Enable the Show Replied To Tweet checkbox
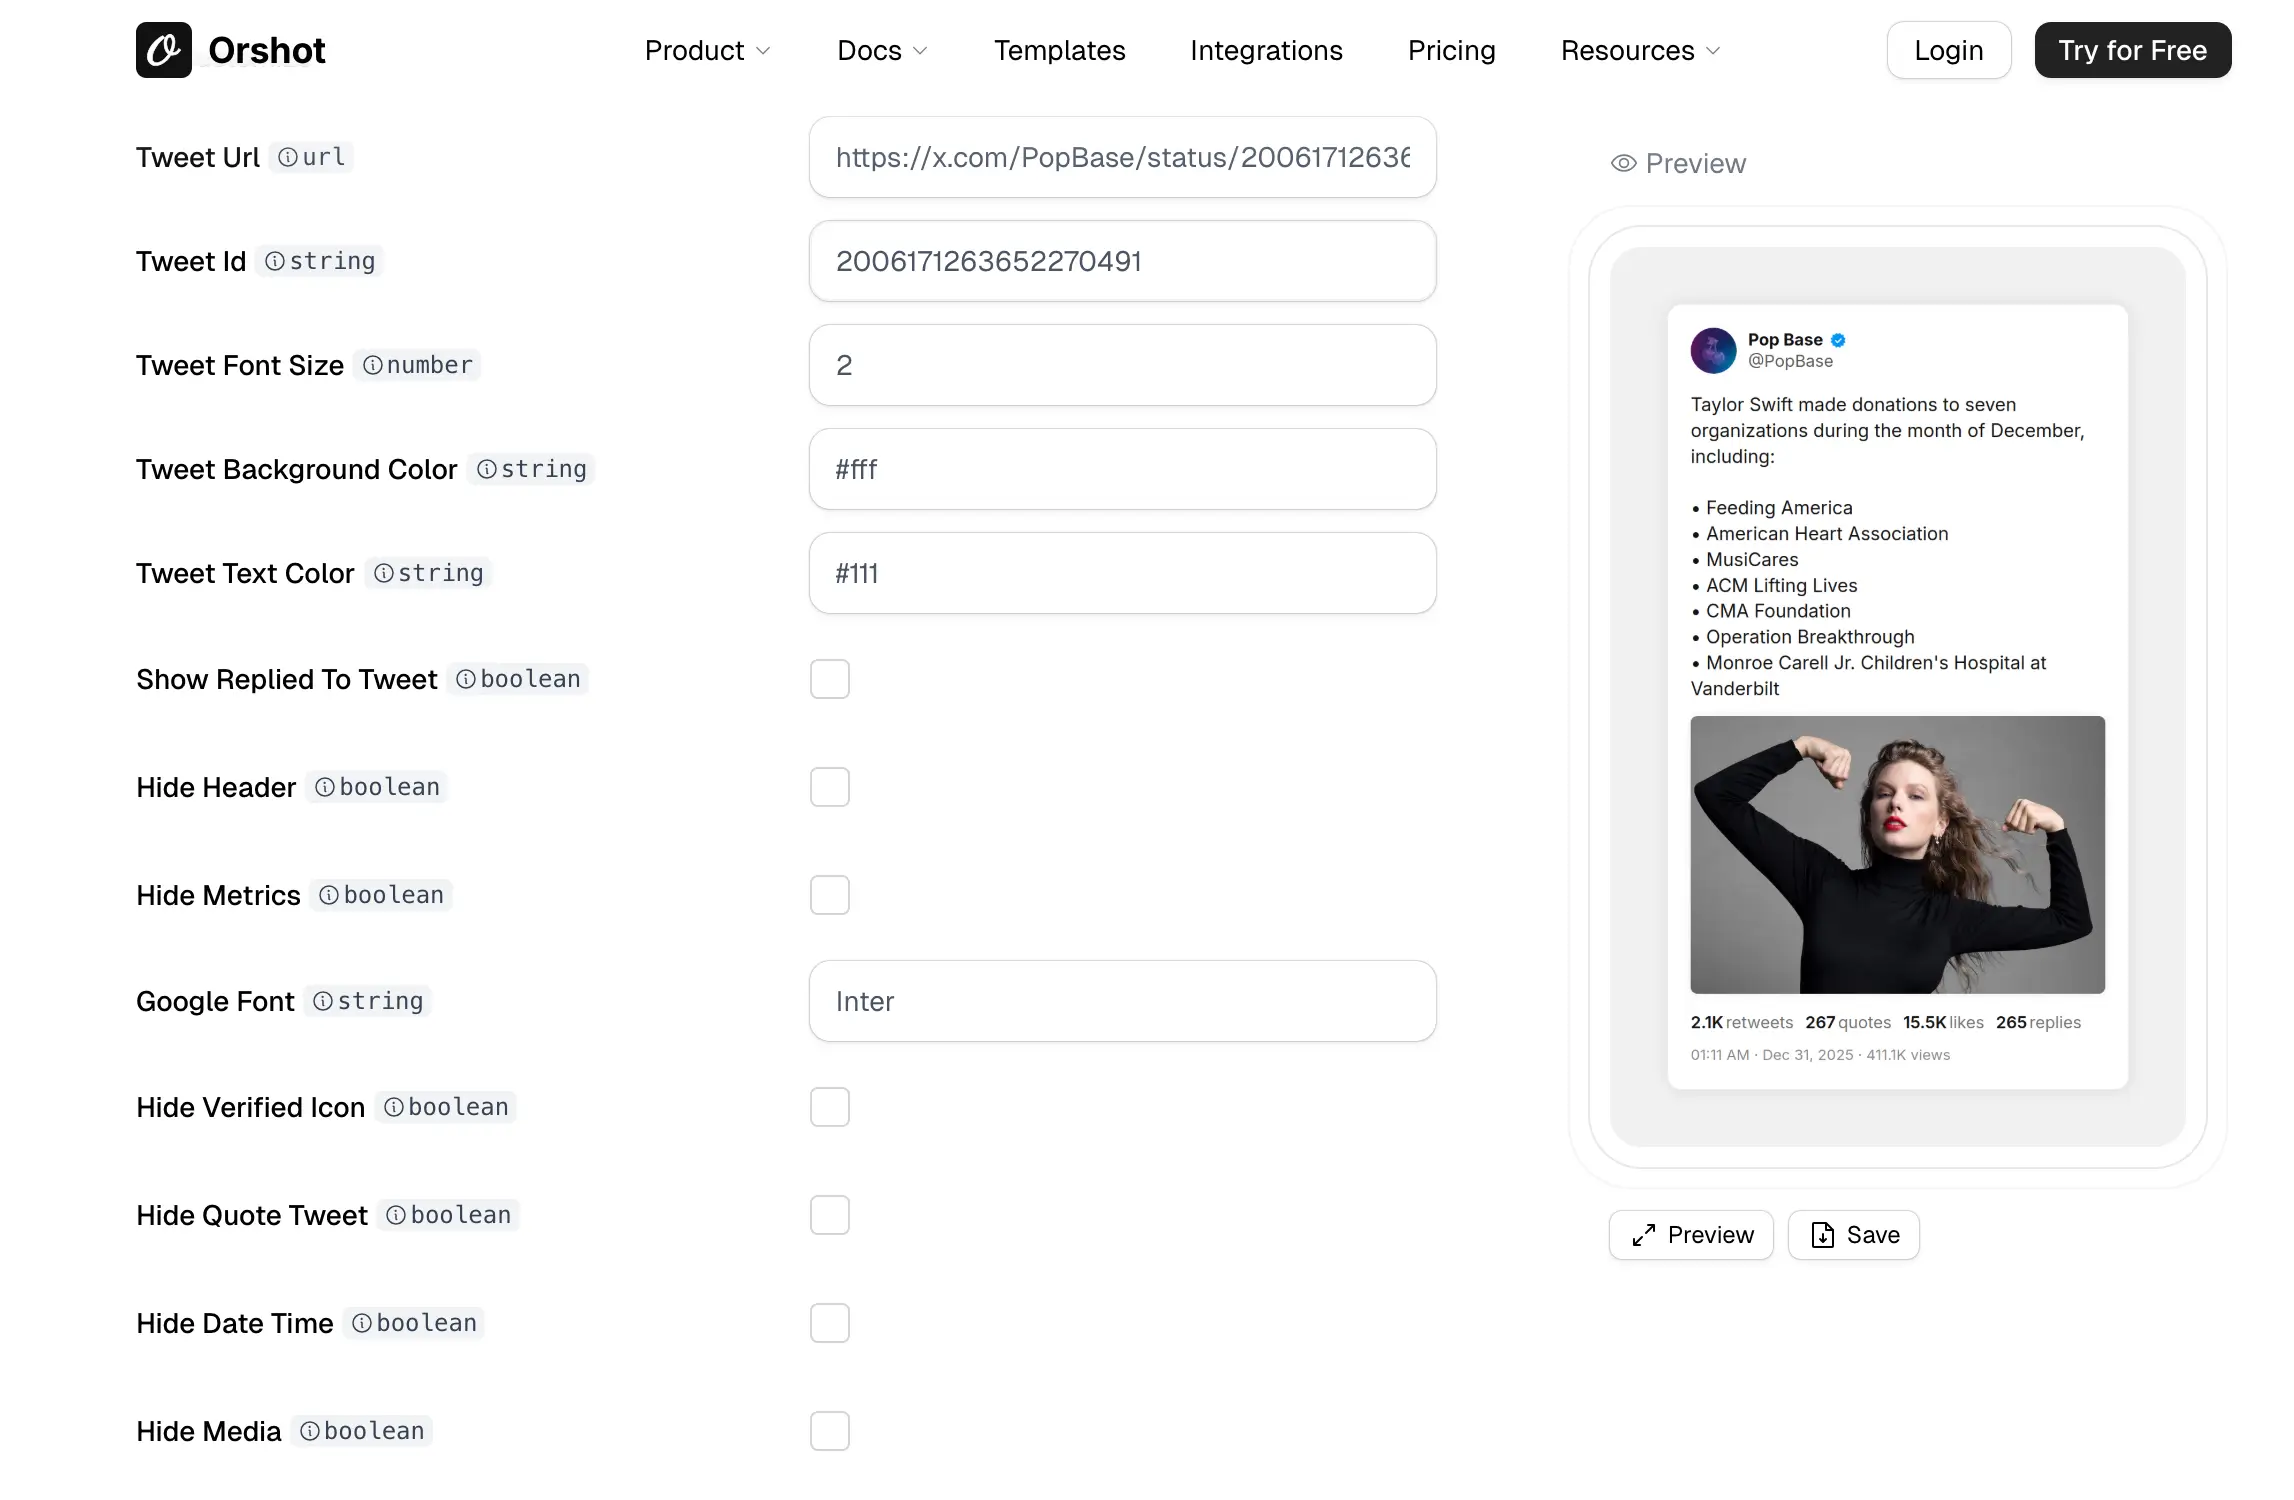Image resolution: width=2294 pixels, height=1500 pixels. (829, 679)
